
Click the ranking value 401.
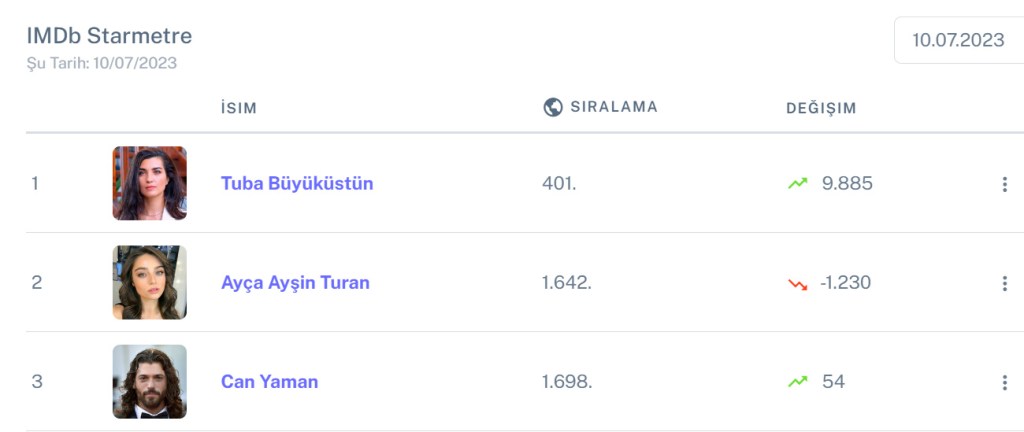point(559,184)
